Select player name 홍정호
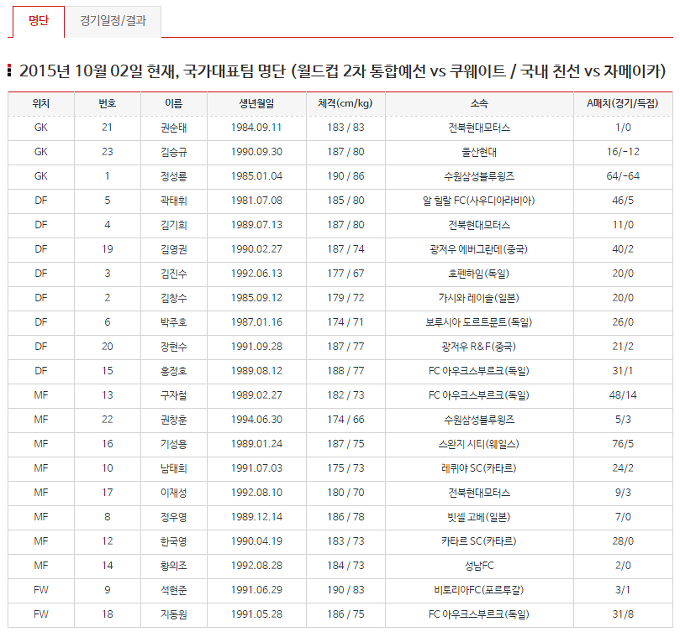680x632 pixels. pos(173,371)
